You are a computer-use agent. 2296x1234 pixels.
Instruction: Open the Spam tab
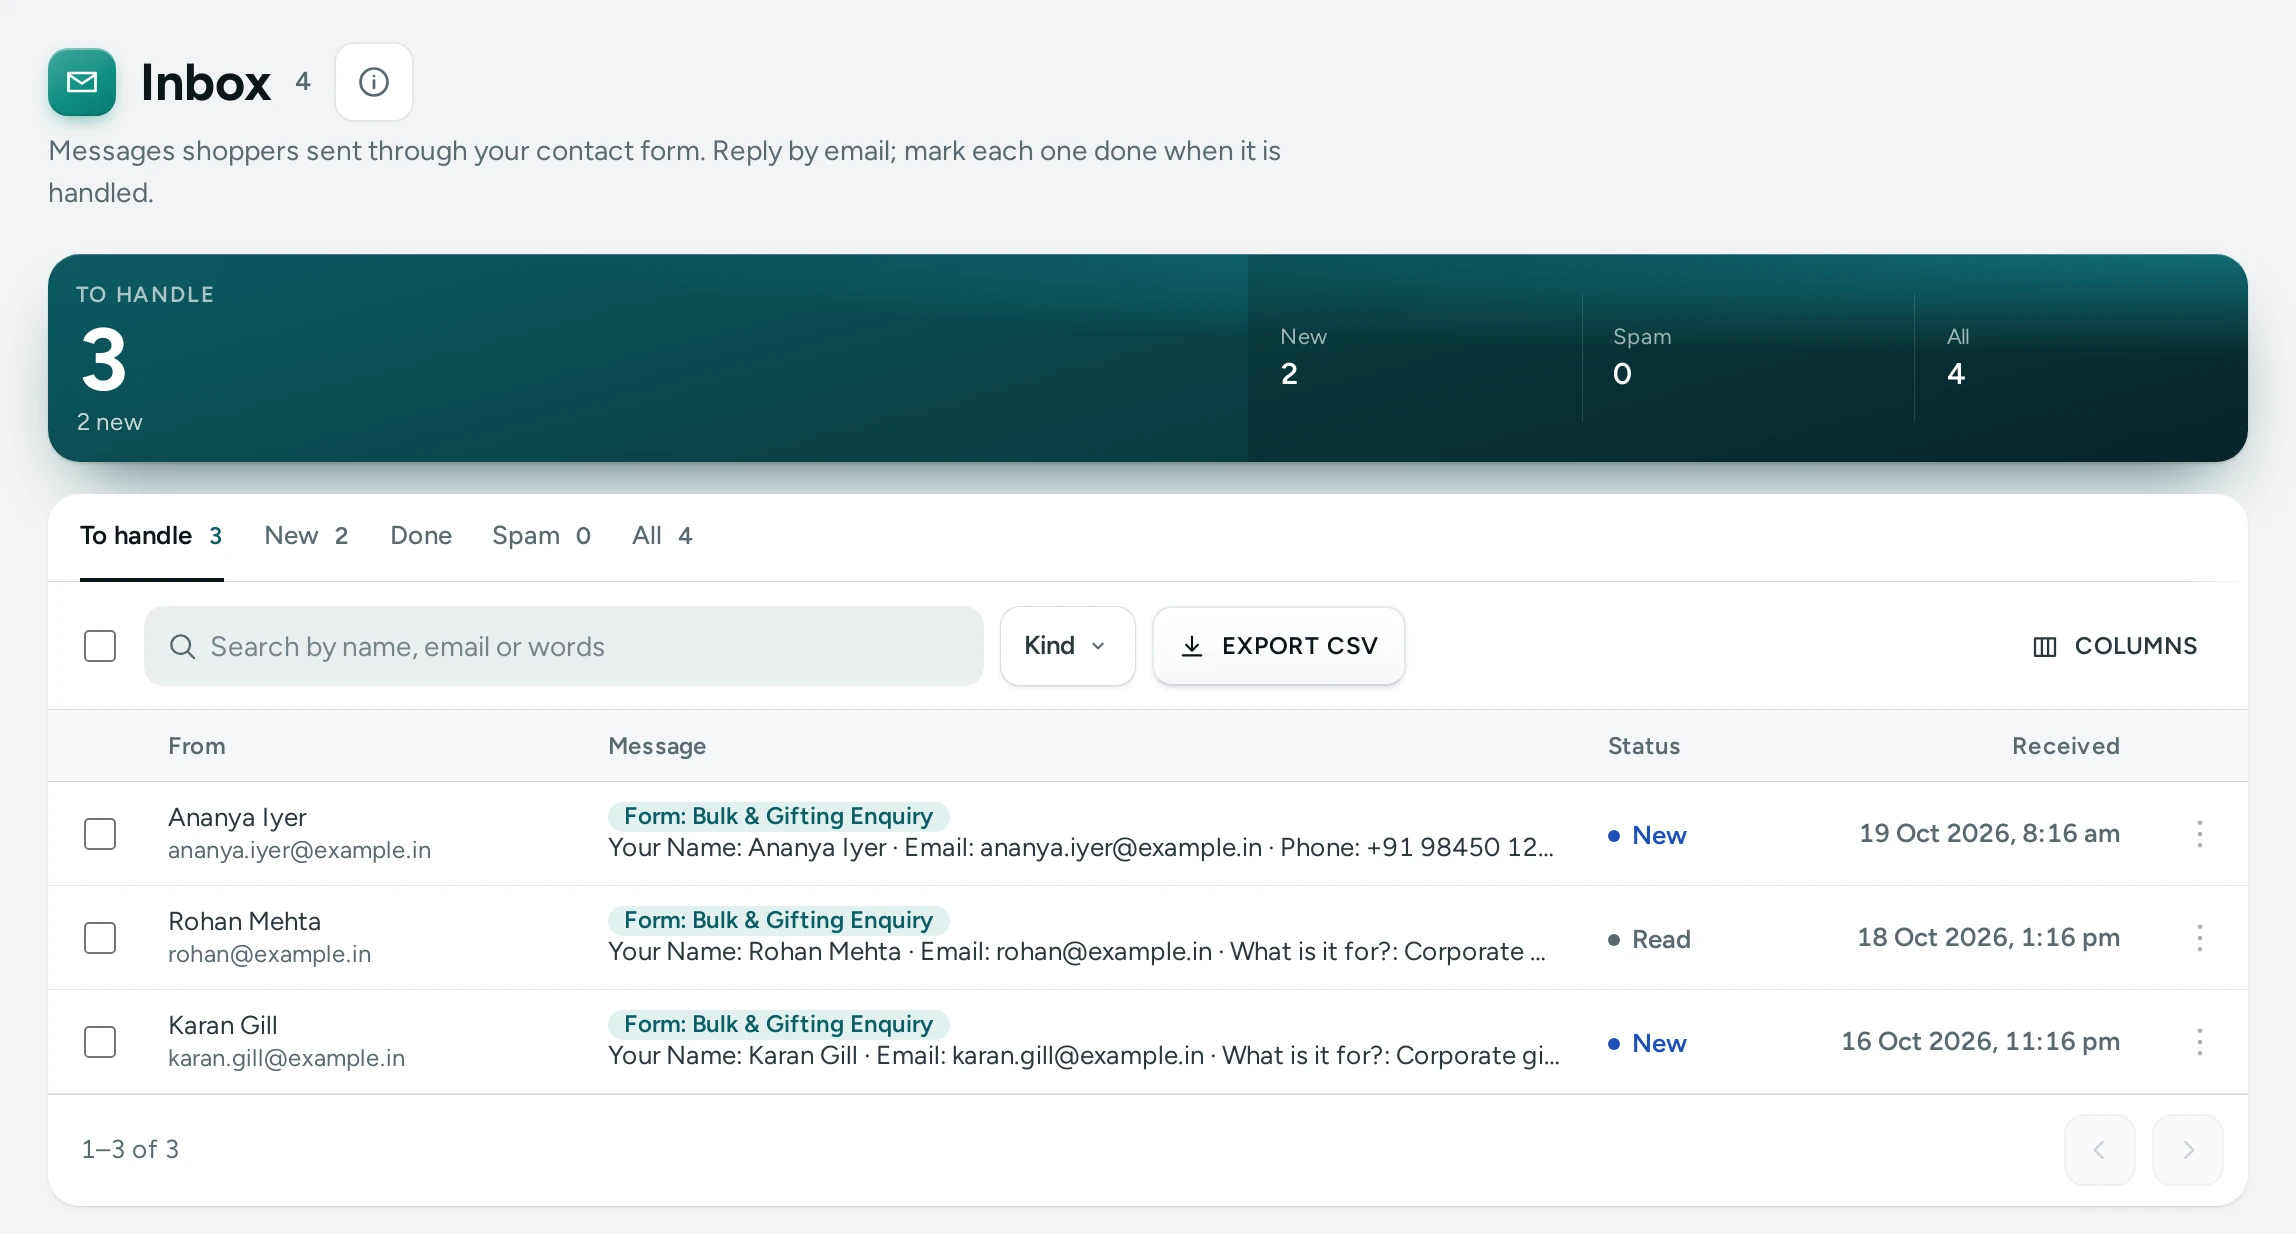(x=541, y=536)
